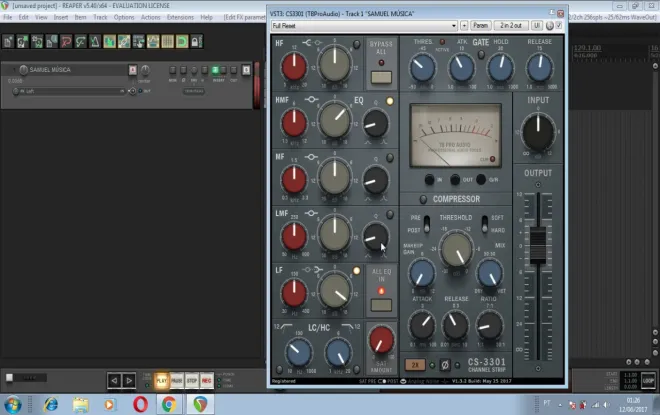This screenshot has width=660, height=415.
Task: Open Opera browser from the taskbar
Action: [x=140, y=405]
